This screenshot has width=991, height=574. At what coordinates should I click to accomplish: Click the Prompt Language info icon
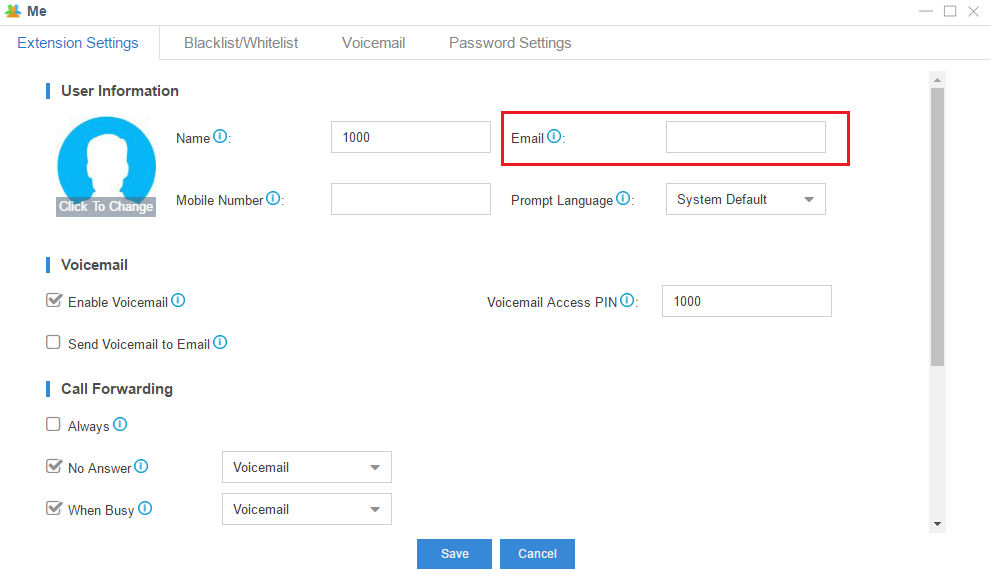pos(623,198)
